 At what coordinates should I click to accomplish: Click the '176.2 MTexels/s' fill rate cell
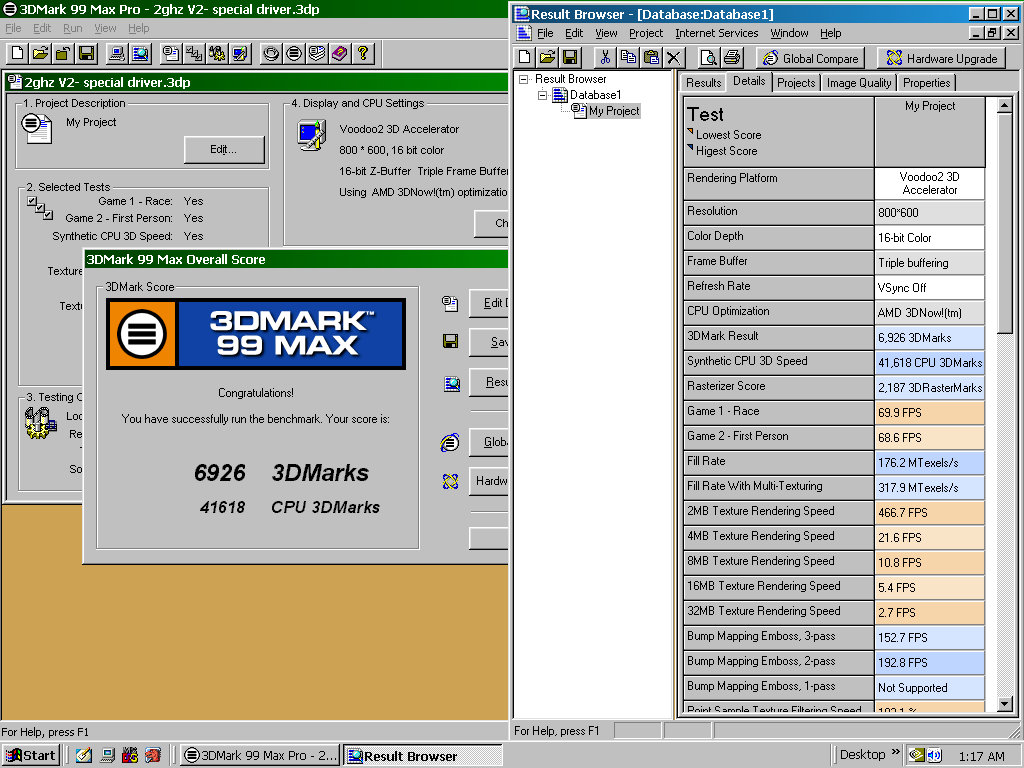(x=930, y=462)
